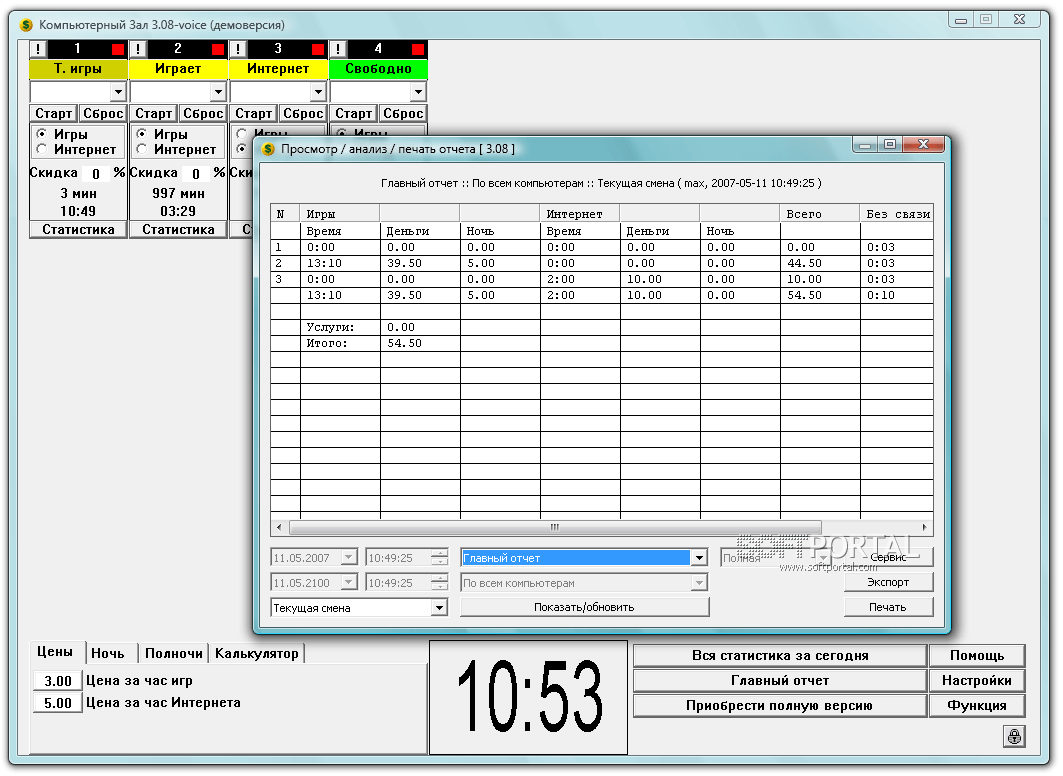Screen dimensions: 1063x776
Task: Click the exclamation alert icon on computer 3
Action: (x=238, y=49)
